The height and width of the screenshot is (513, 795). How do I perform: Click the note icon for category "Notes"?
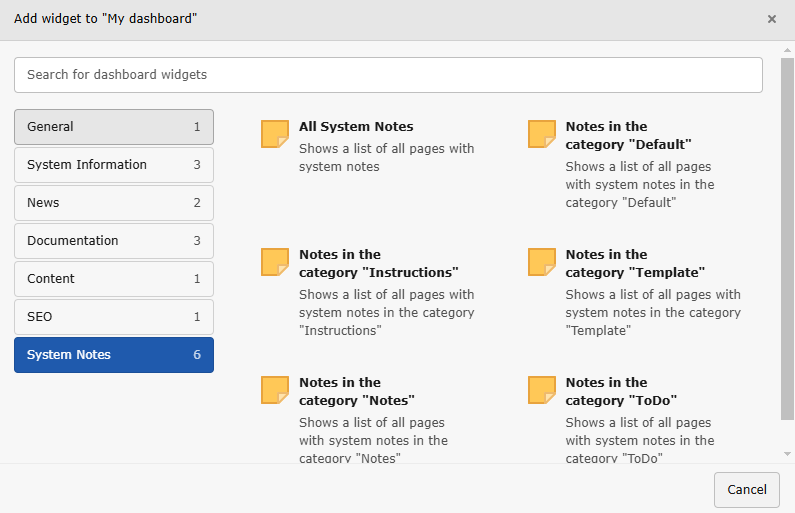pyautogui.click(x=274, y=390)
